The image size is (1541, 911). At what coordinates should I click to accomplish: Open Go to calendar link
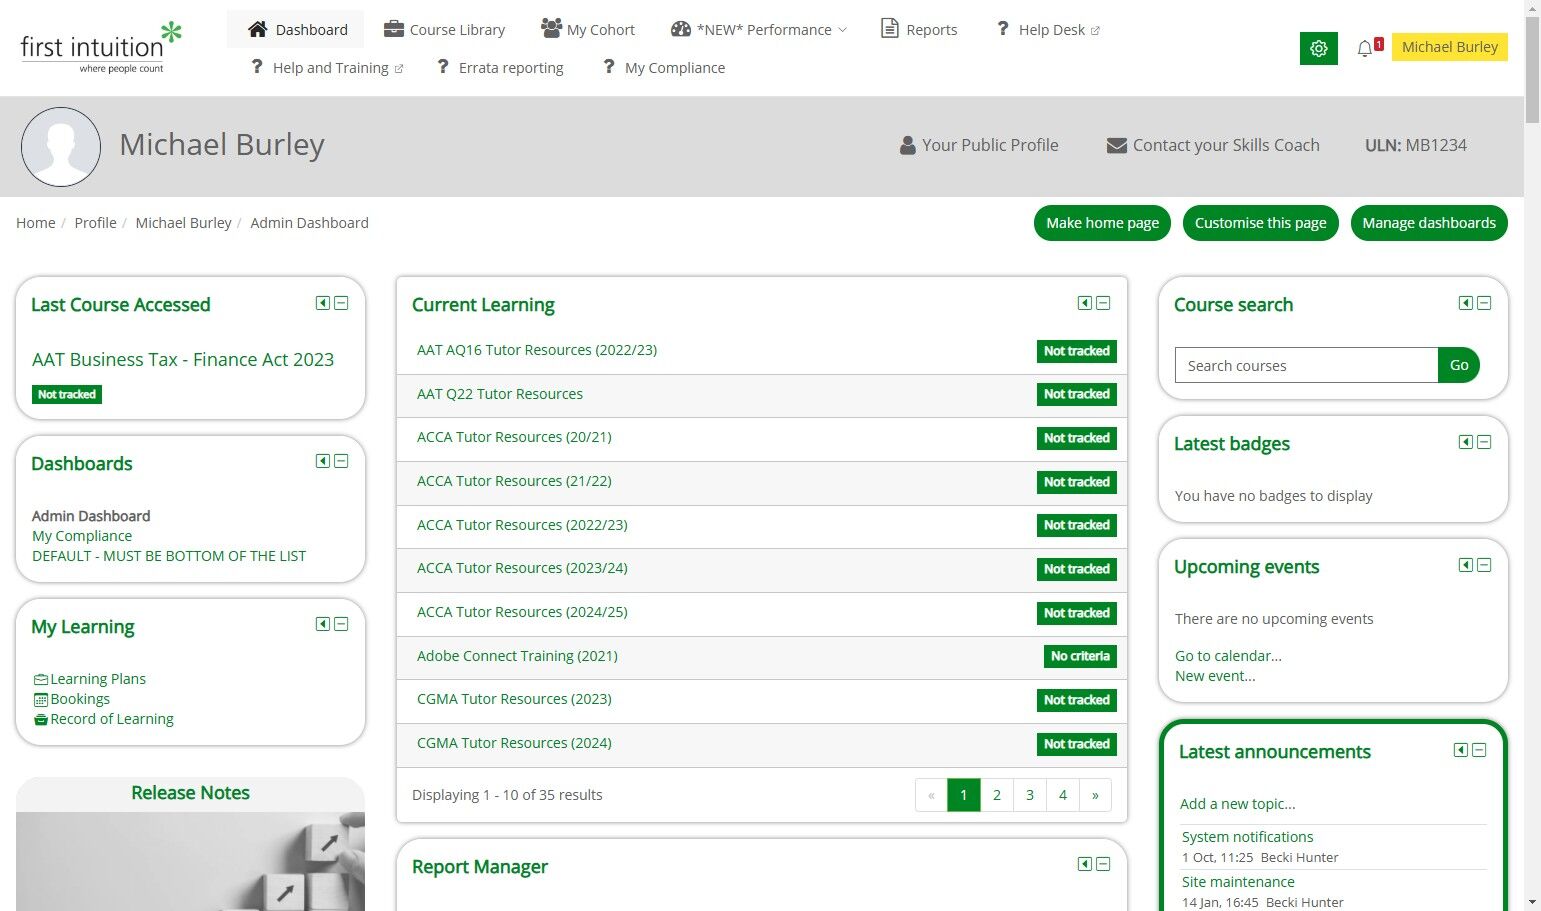[x=1228, y=656]
